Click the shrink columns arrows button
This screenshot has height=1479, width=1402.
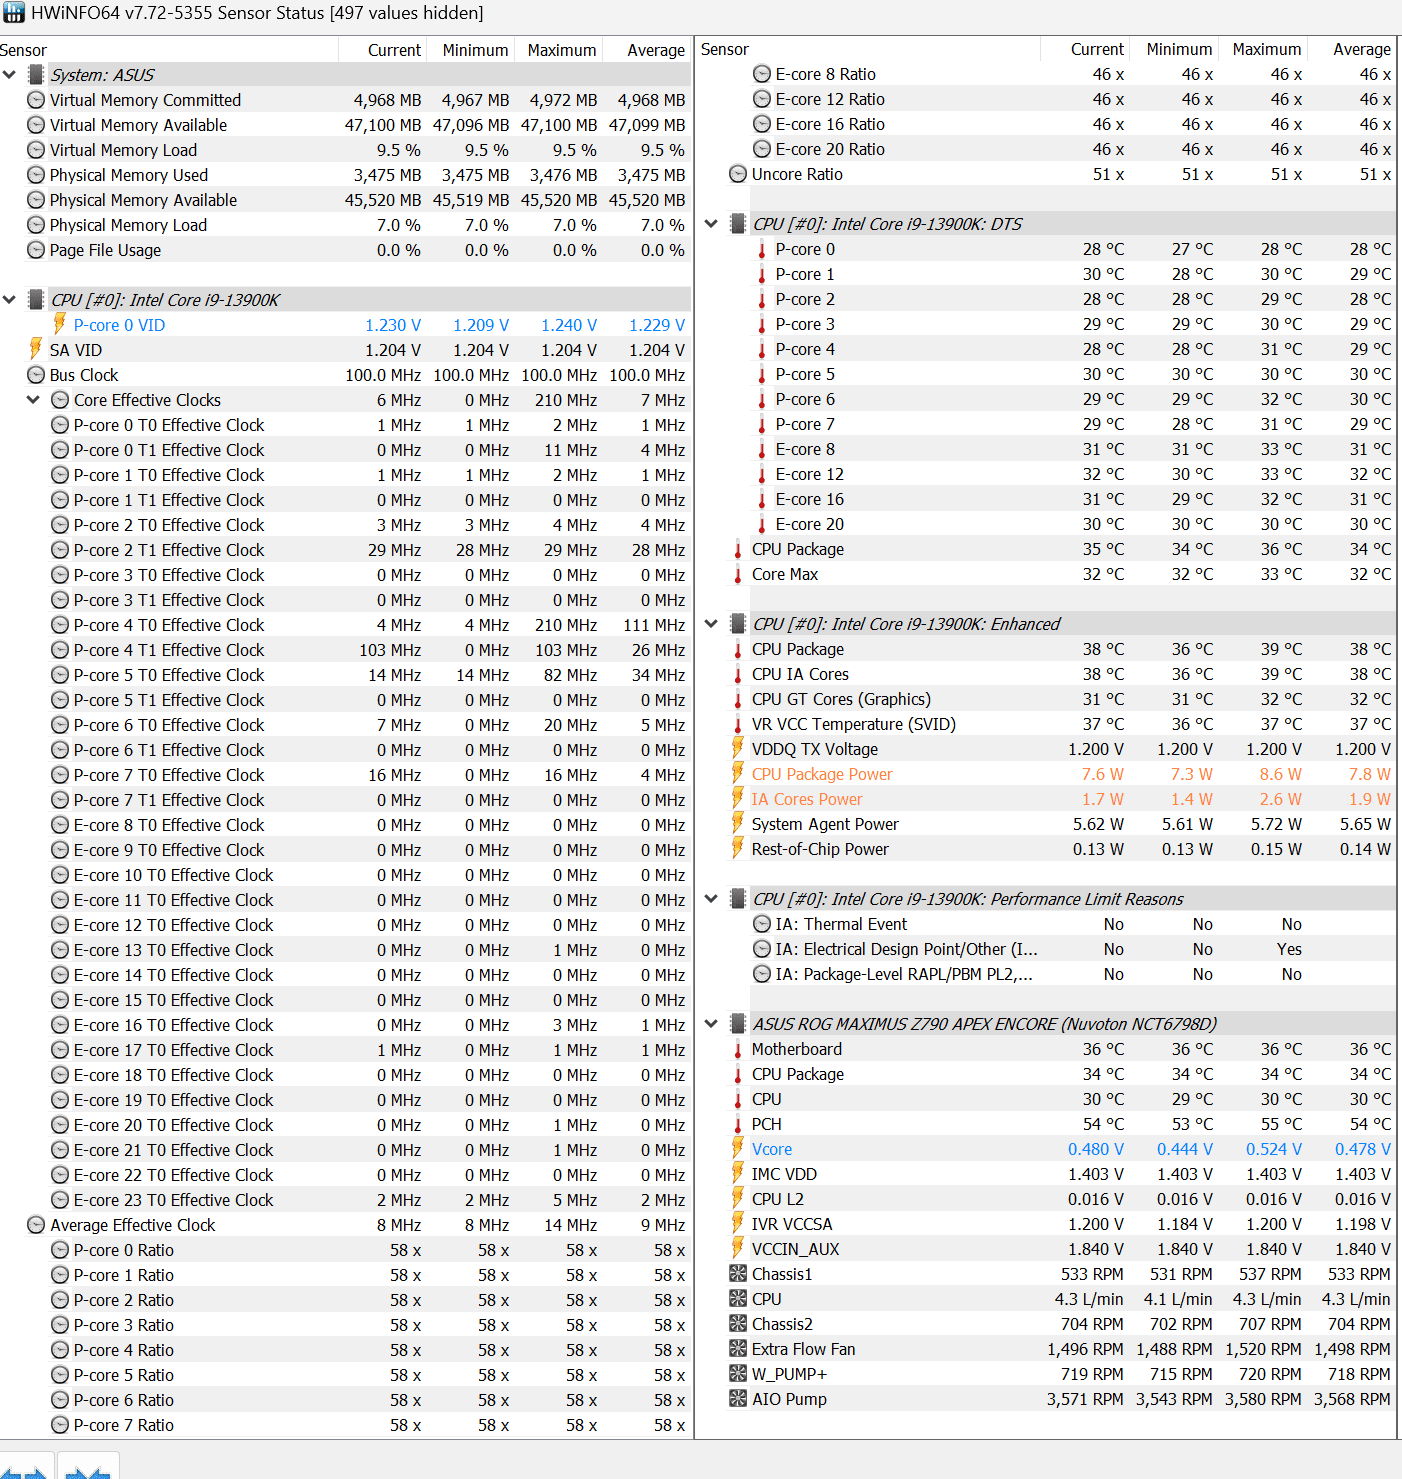coord(88,1468)
